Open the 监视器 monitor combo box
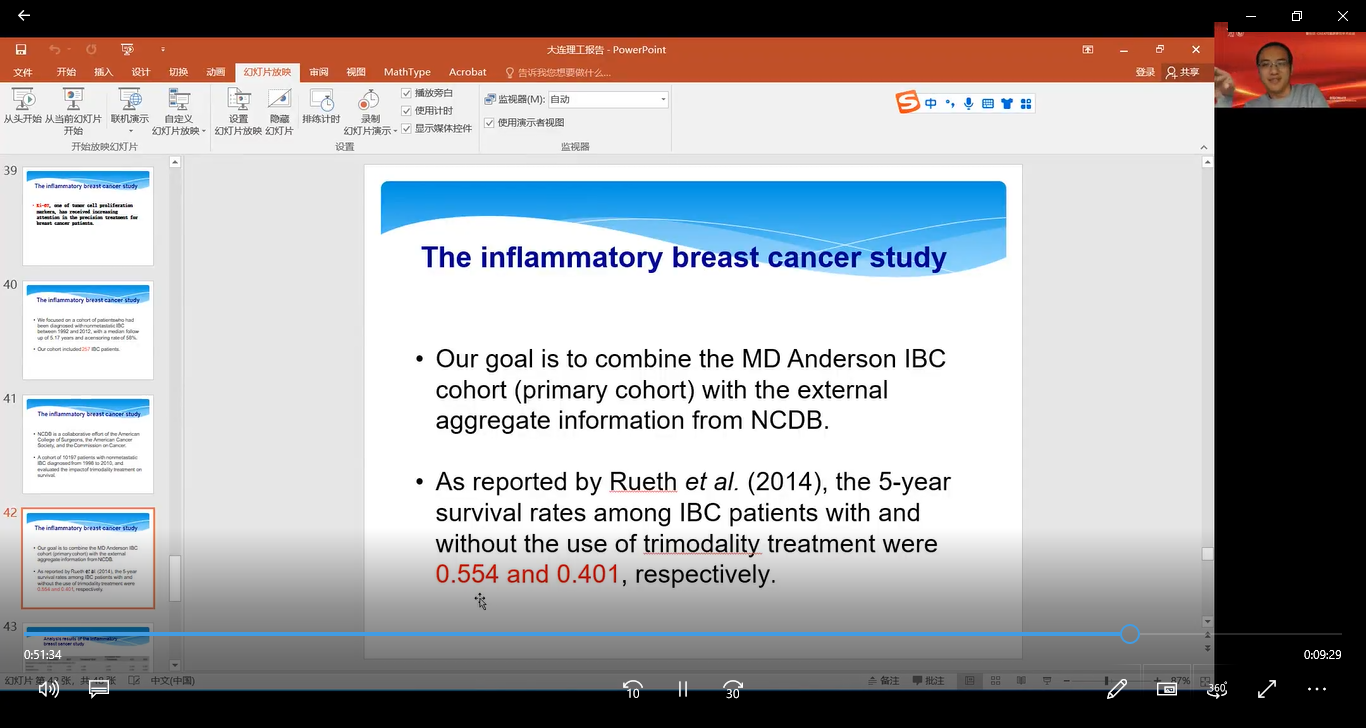The width and height of the screenshot is (1366, 728). (x=607, y=99)
